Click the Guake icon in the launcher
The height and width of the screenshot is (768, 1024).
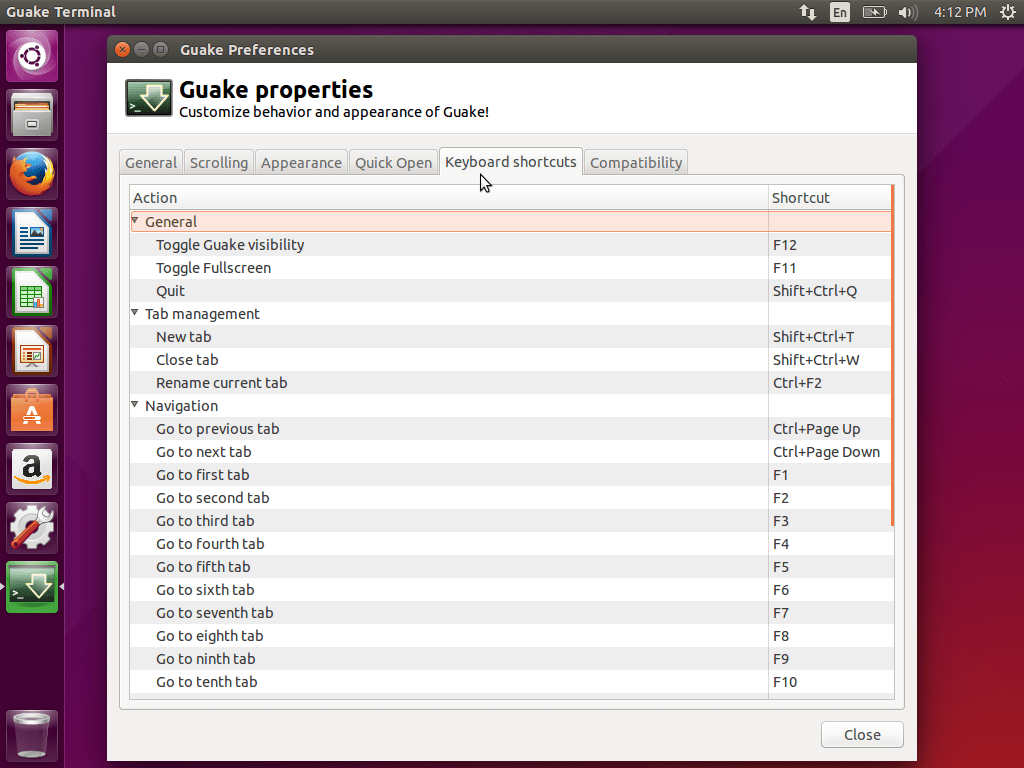coord(31,587)
